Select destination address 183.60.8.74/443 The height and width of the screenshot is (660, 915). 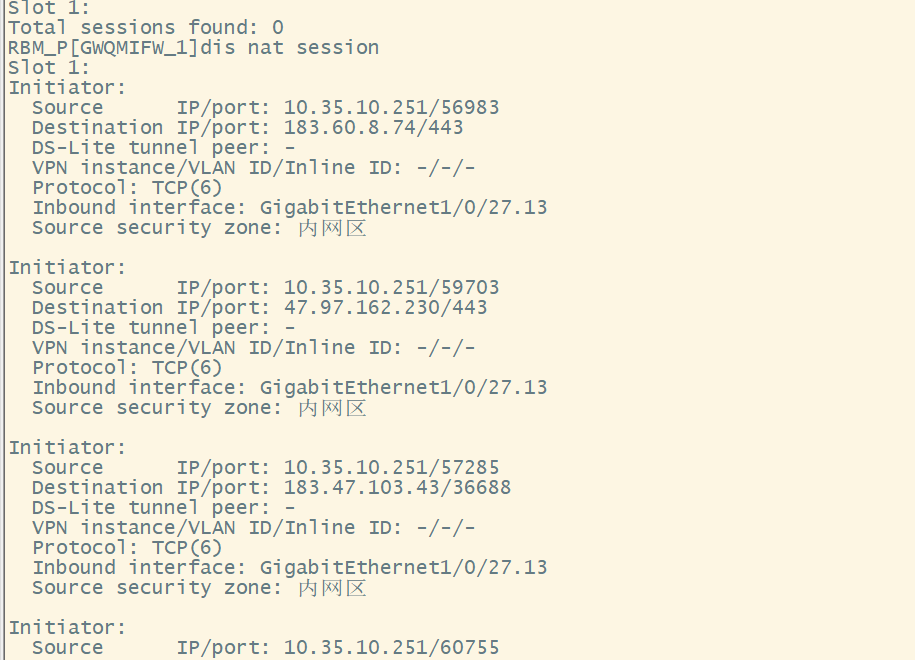tap(373, 127)
